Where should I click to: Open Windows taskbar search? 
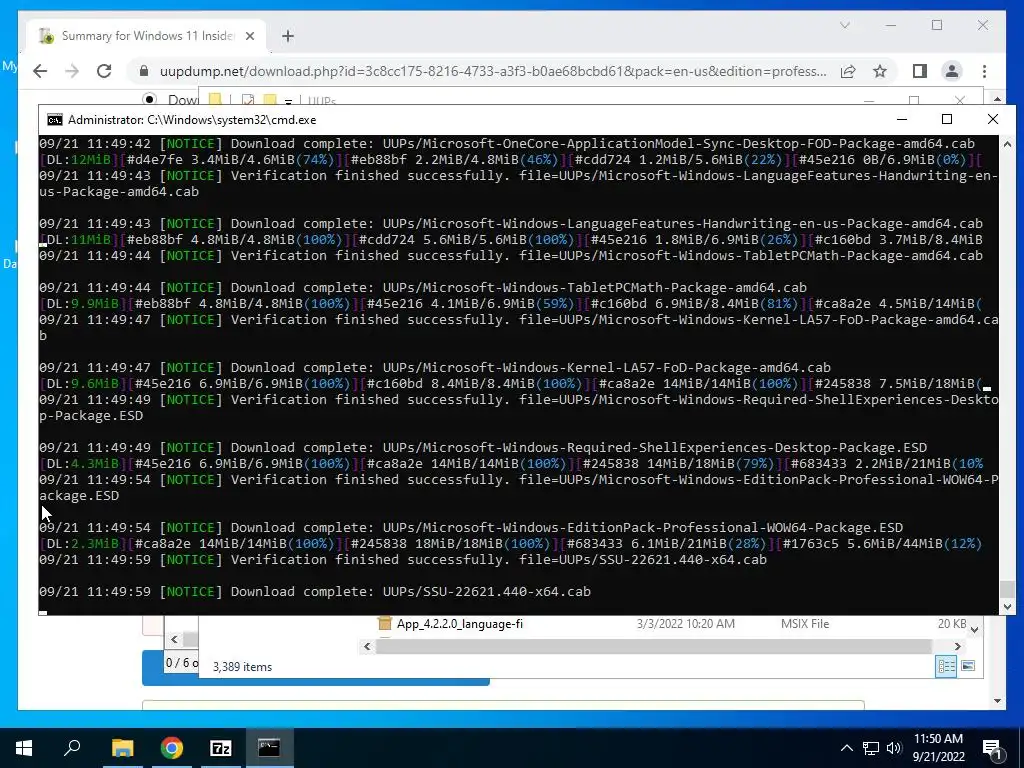click(x=72, y=748)
